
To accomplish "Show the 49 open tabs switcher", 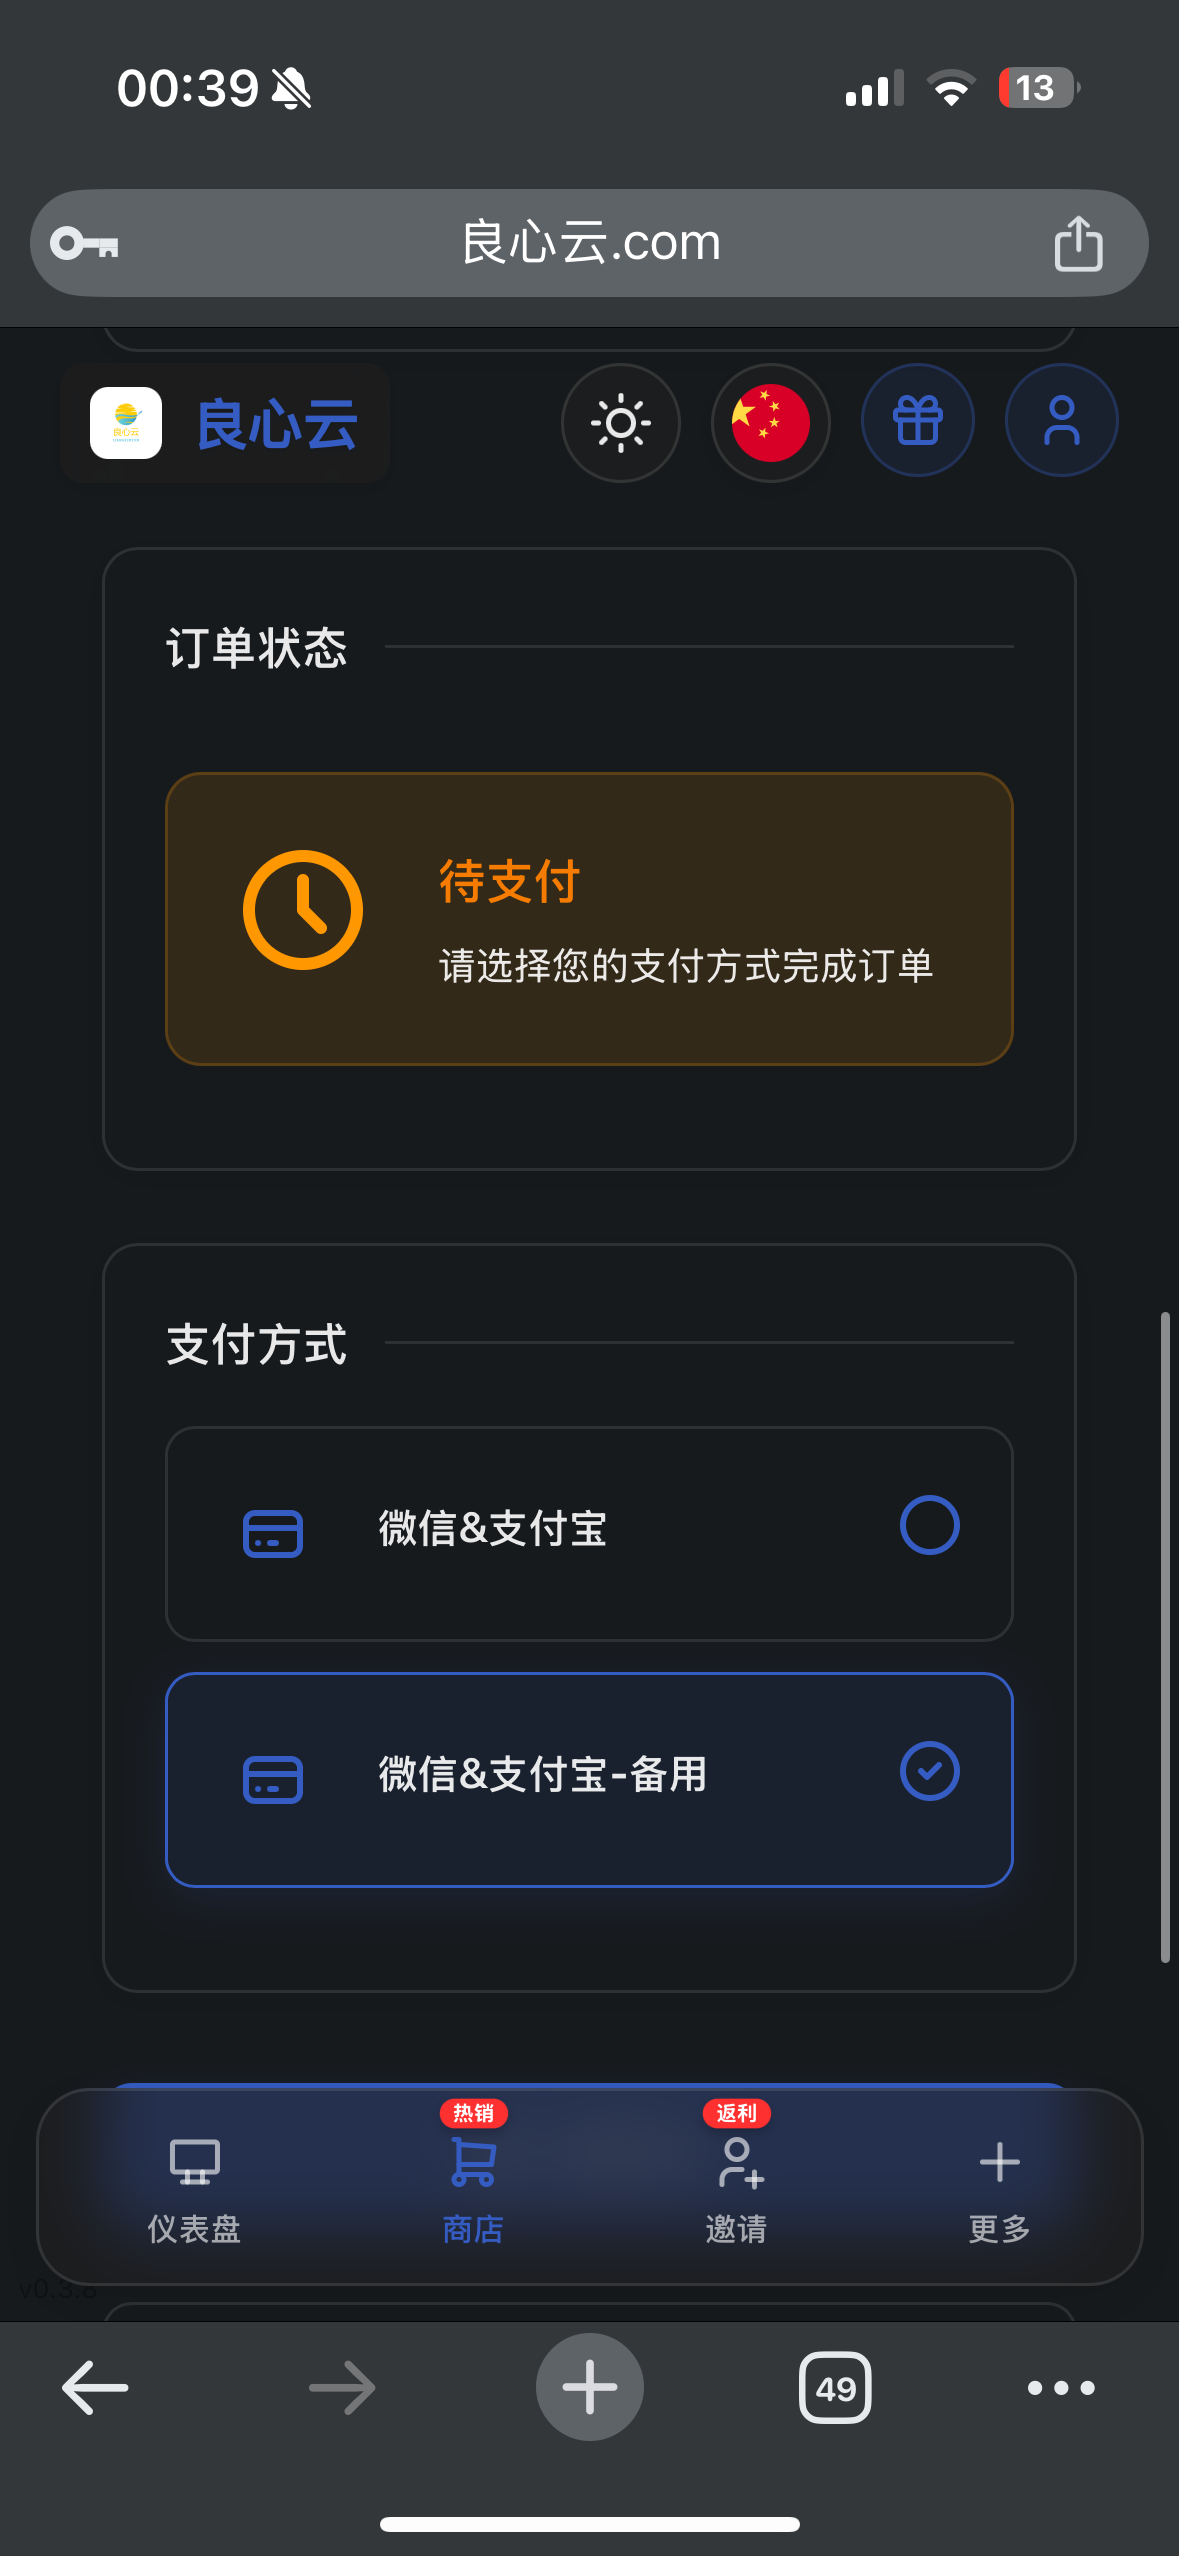I will pyautogui.click(x=835, y=2388).
